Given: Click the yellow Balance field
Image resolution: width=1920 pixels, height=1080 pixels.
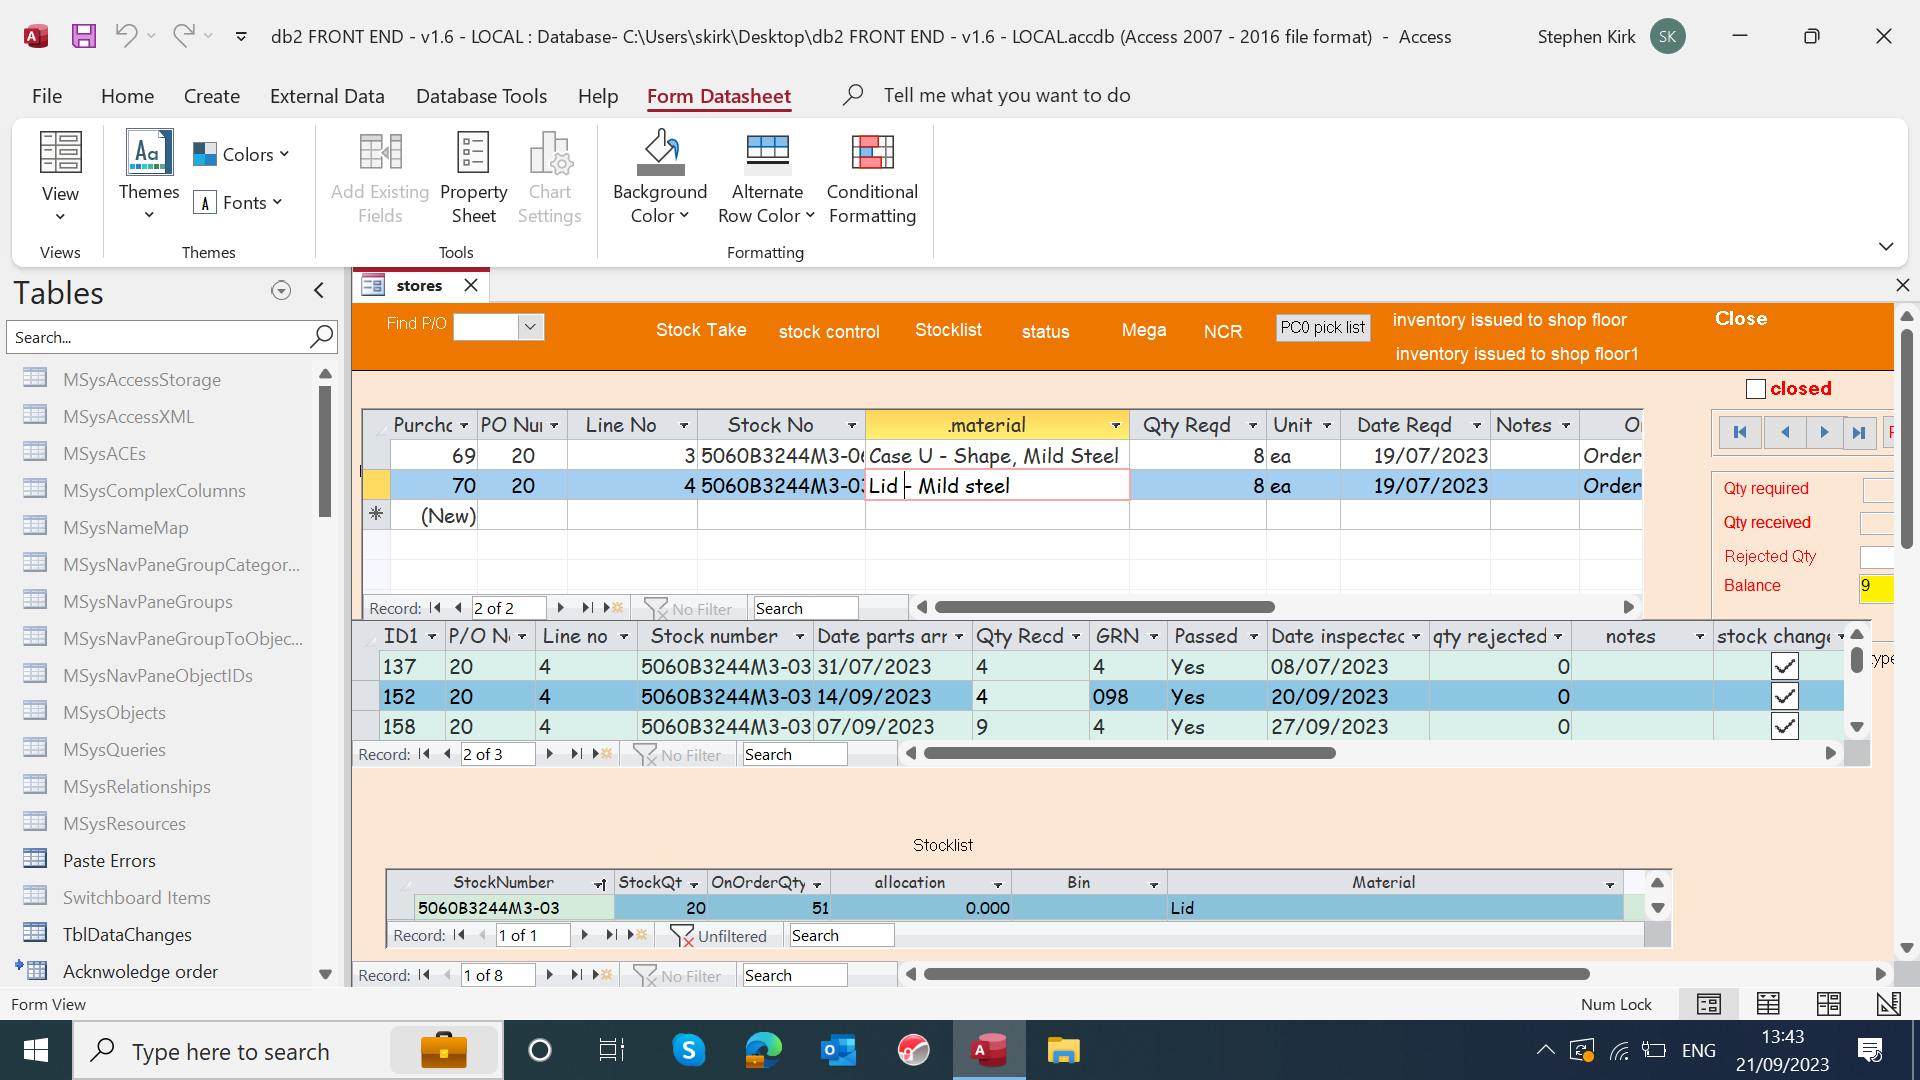Looking at the screenshot, I should (1875, 587).
